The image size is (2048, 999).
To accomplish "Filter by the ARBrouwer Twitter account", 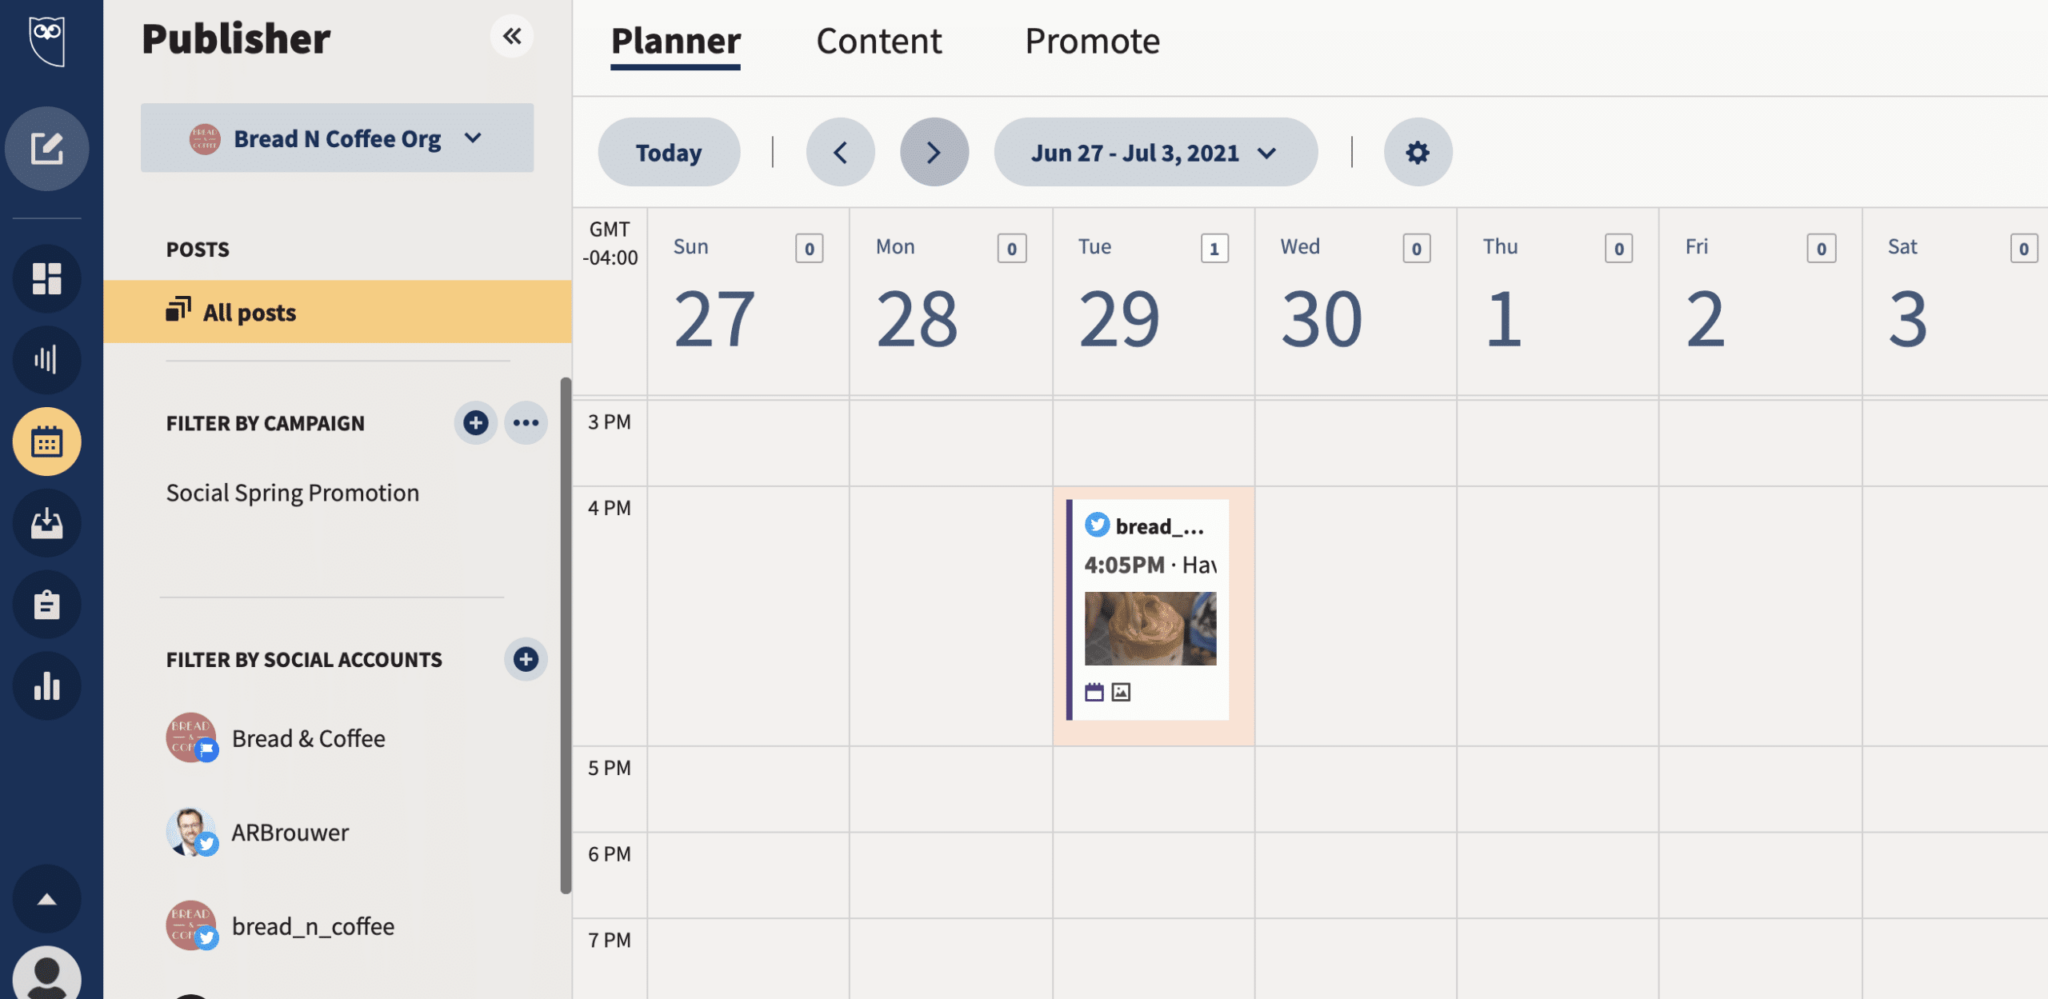I will coord(289,831).
